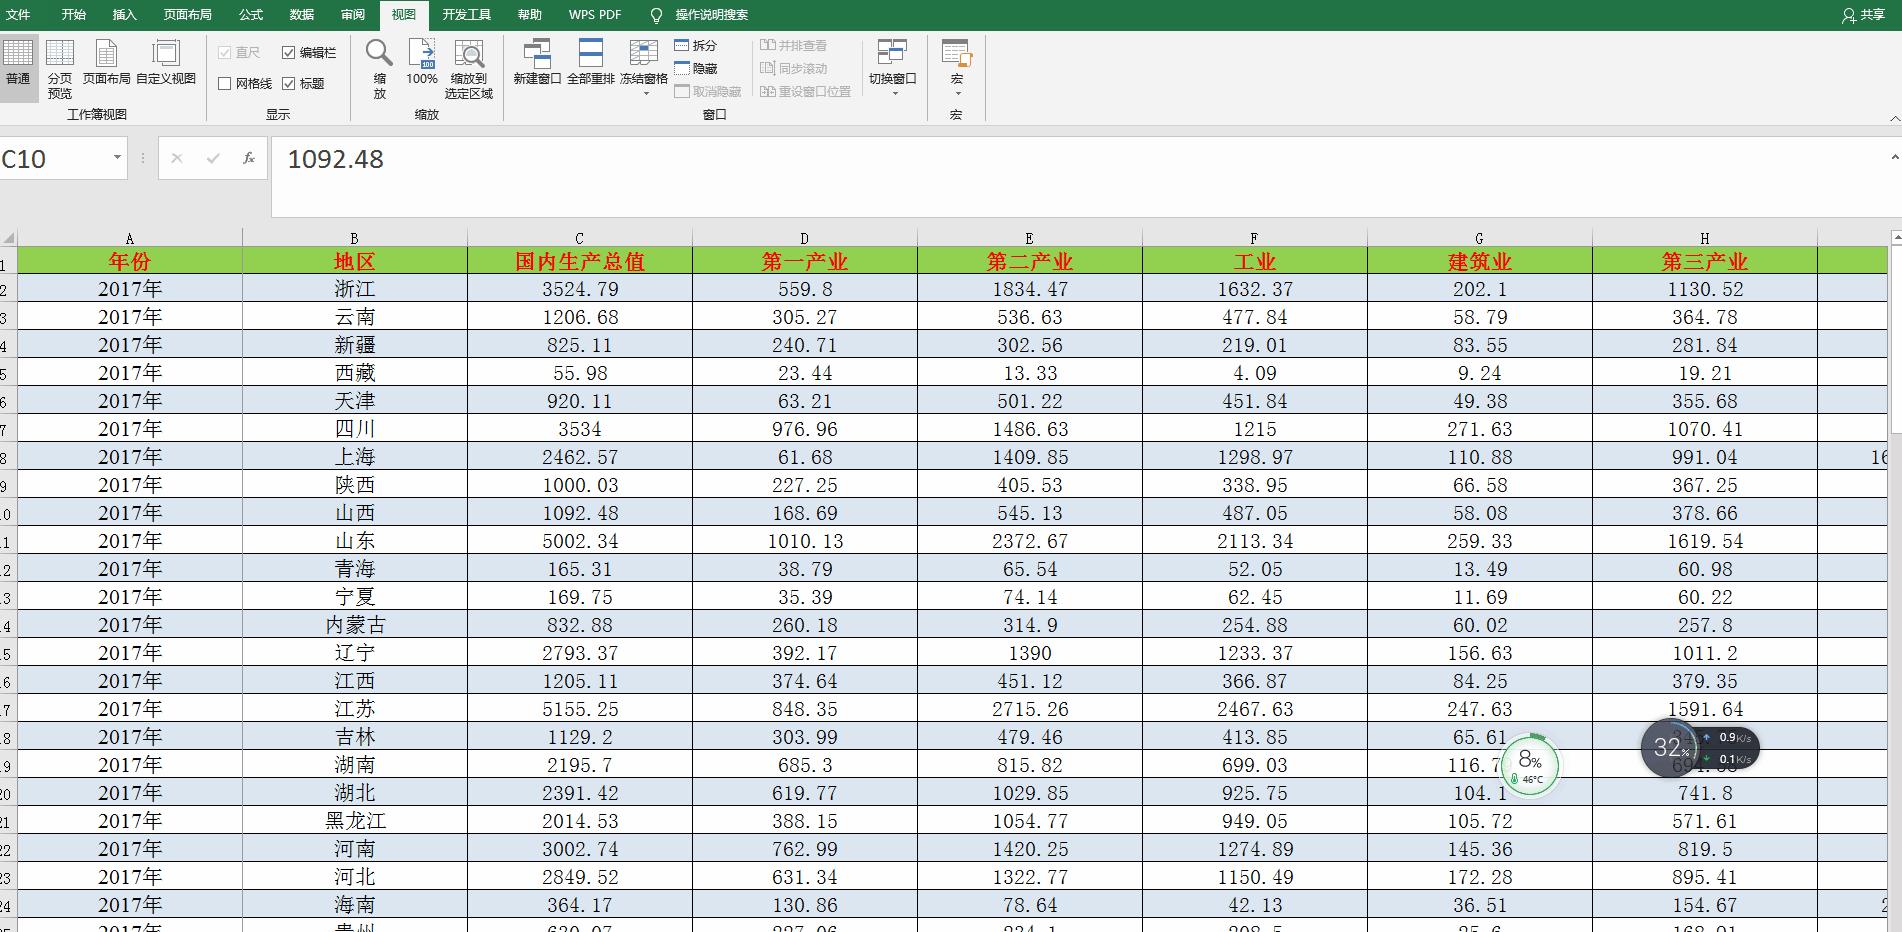Select the cell containing 山东
This screenshot has width=1902, height=932.
click(x=354, y=541)
